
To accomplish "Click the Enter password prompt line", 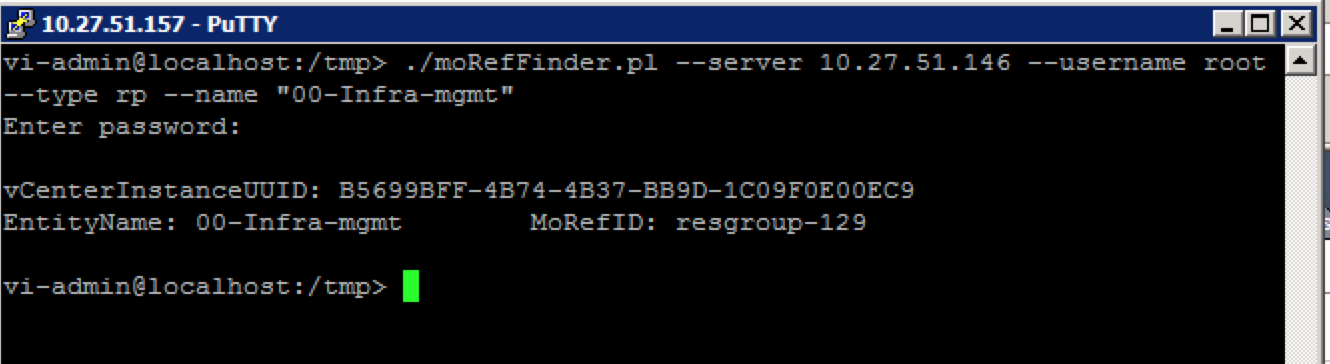I will tap(123, 128).
